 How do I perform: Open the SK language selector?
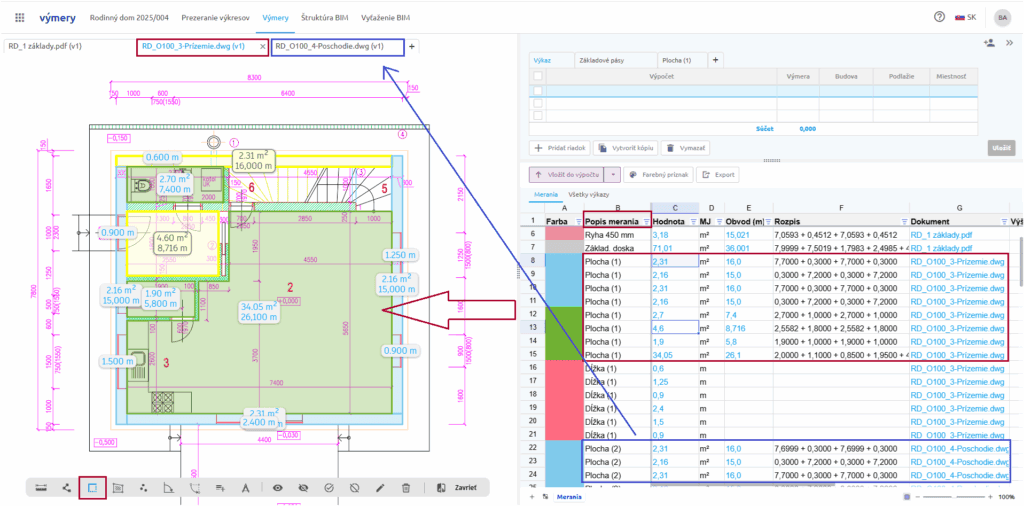[966, 17]
